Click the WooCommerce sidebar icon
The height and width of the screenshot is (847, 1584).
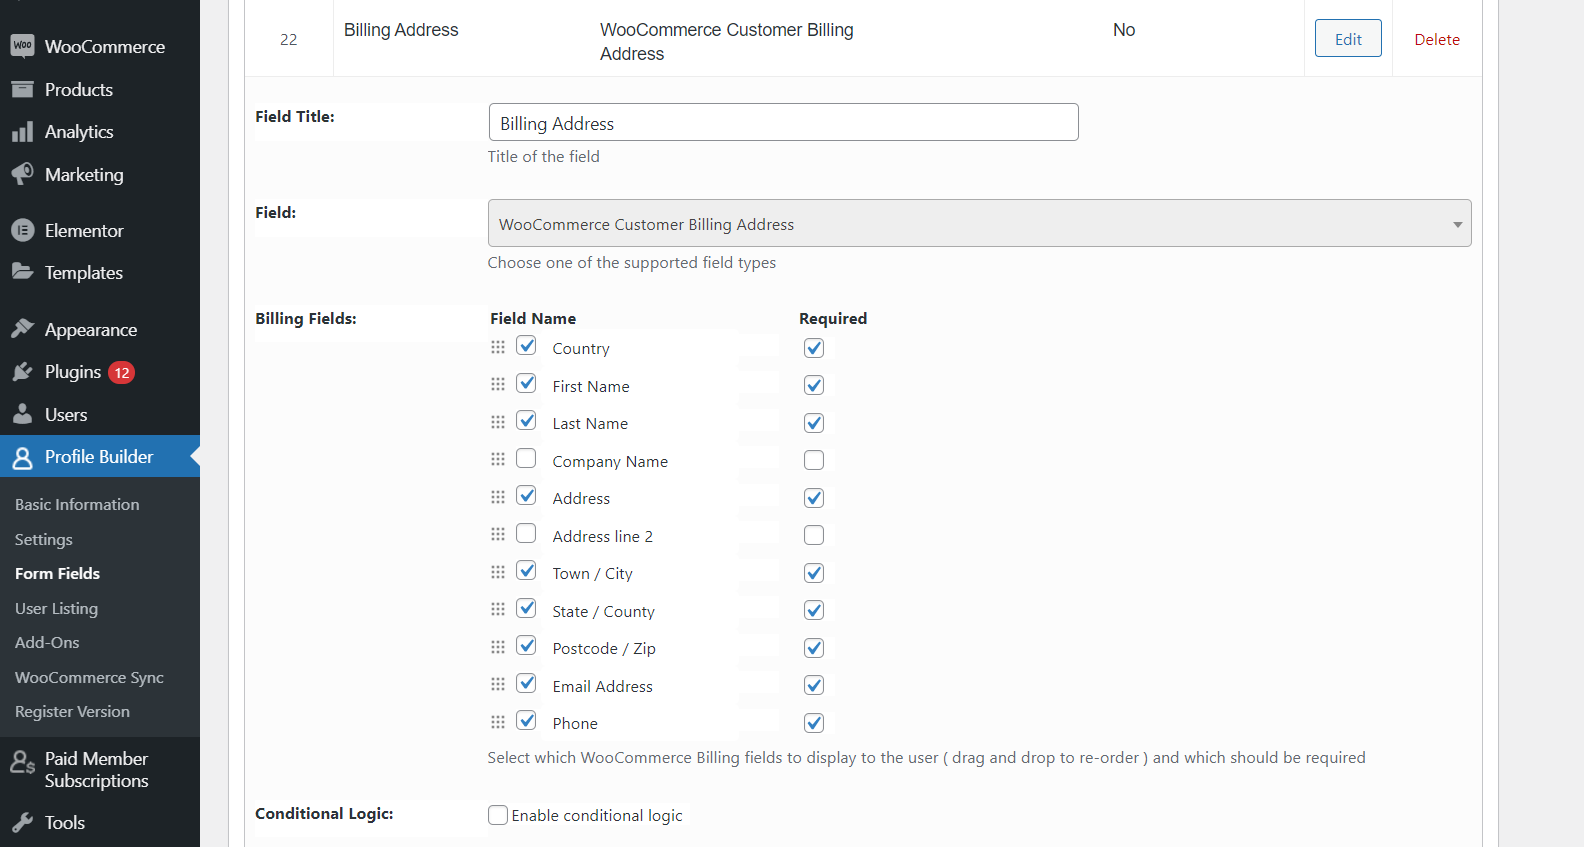pos(22,46)
